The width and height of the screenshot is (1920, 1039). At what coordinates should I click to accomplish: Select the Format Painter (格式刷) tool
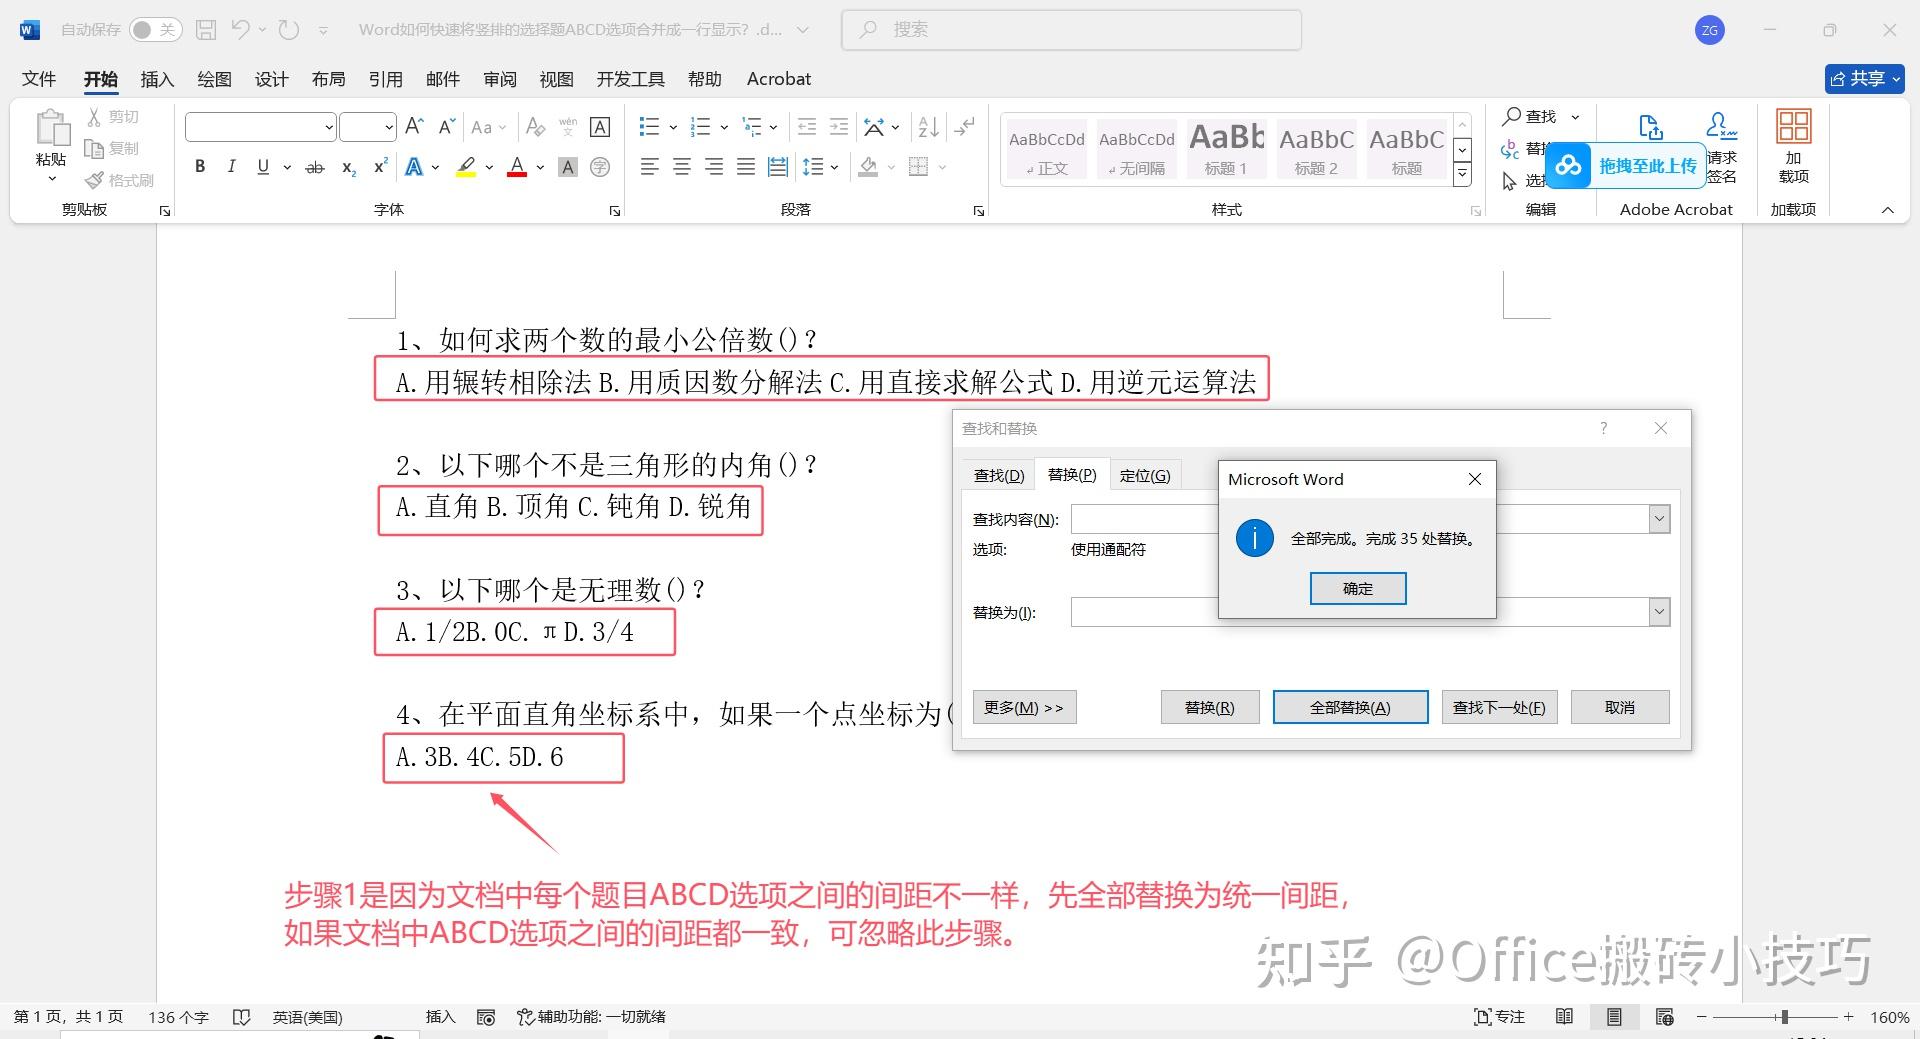[120, 180]
